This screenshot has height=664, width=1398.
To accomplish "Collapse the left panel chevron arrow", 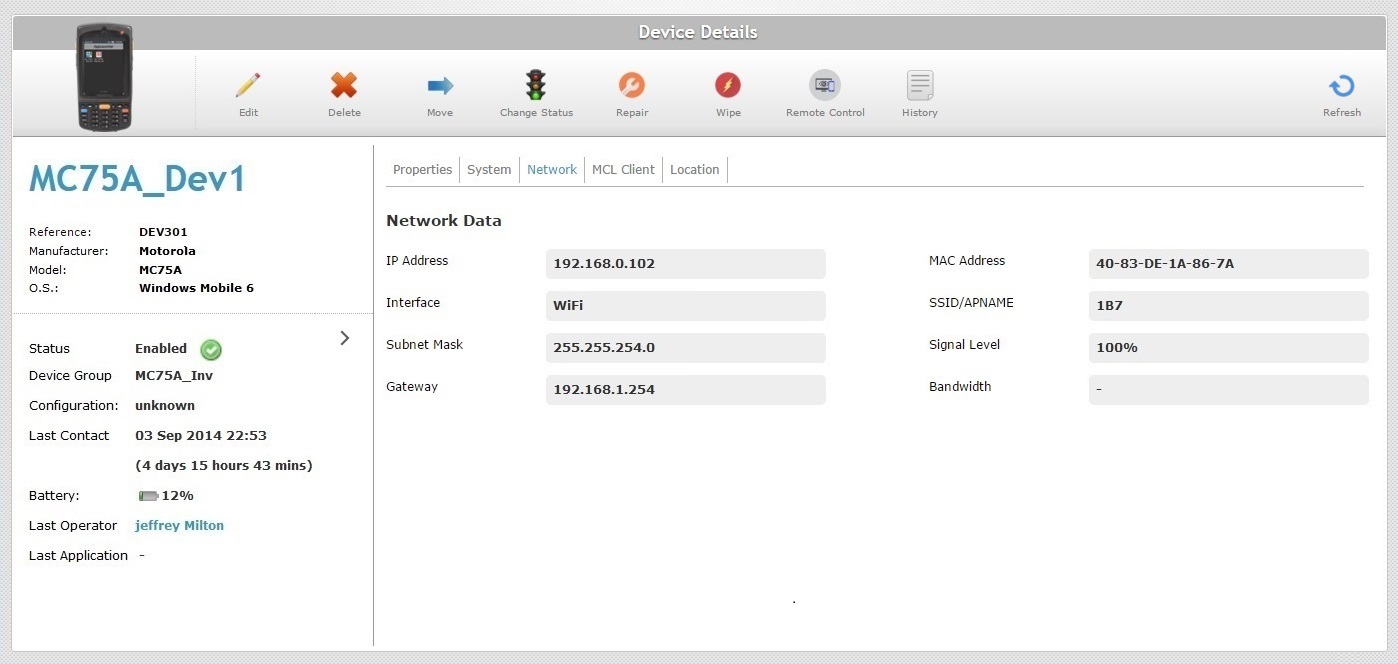I will coord(345,338).
